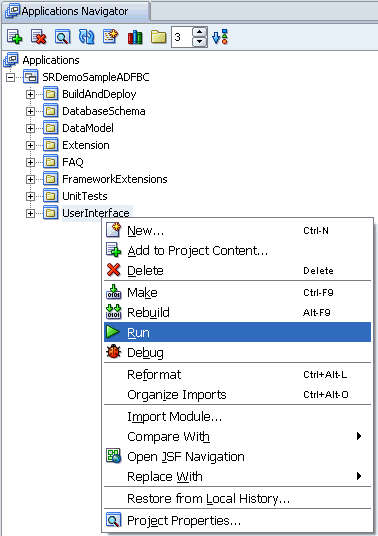
Task: Choose Project Properties... menu item
Action: tap(238, 521)
